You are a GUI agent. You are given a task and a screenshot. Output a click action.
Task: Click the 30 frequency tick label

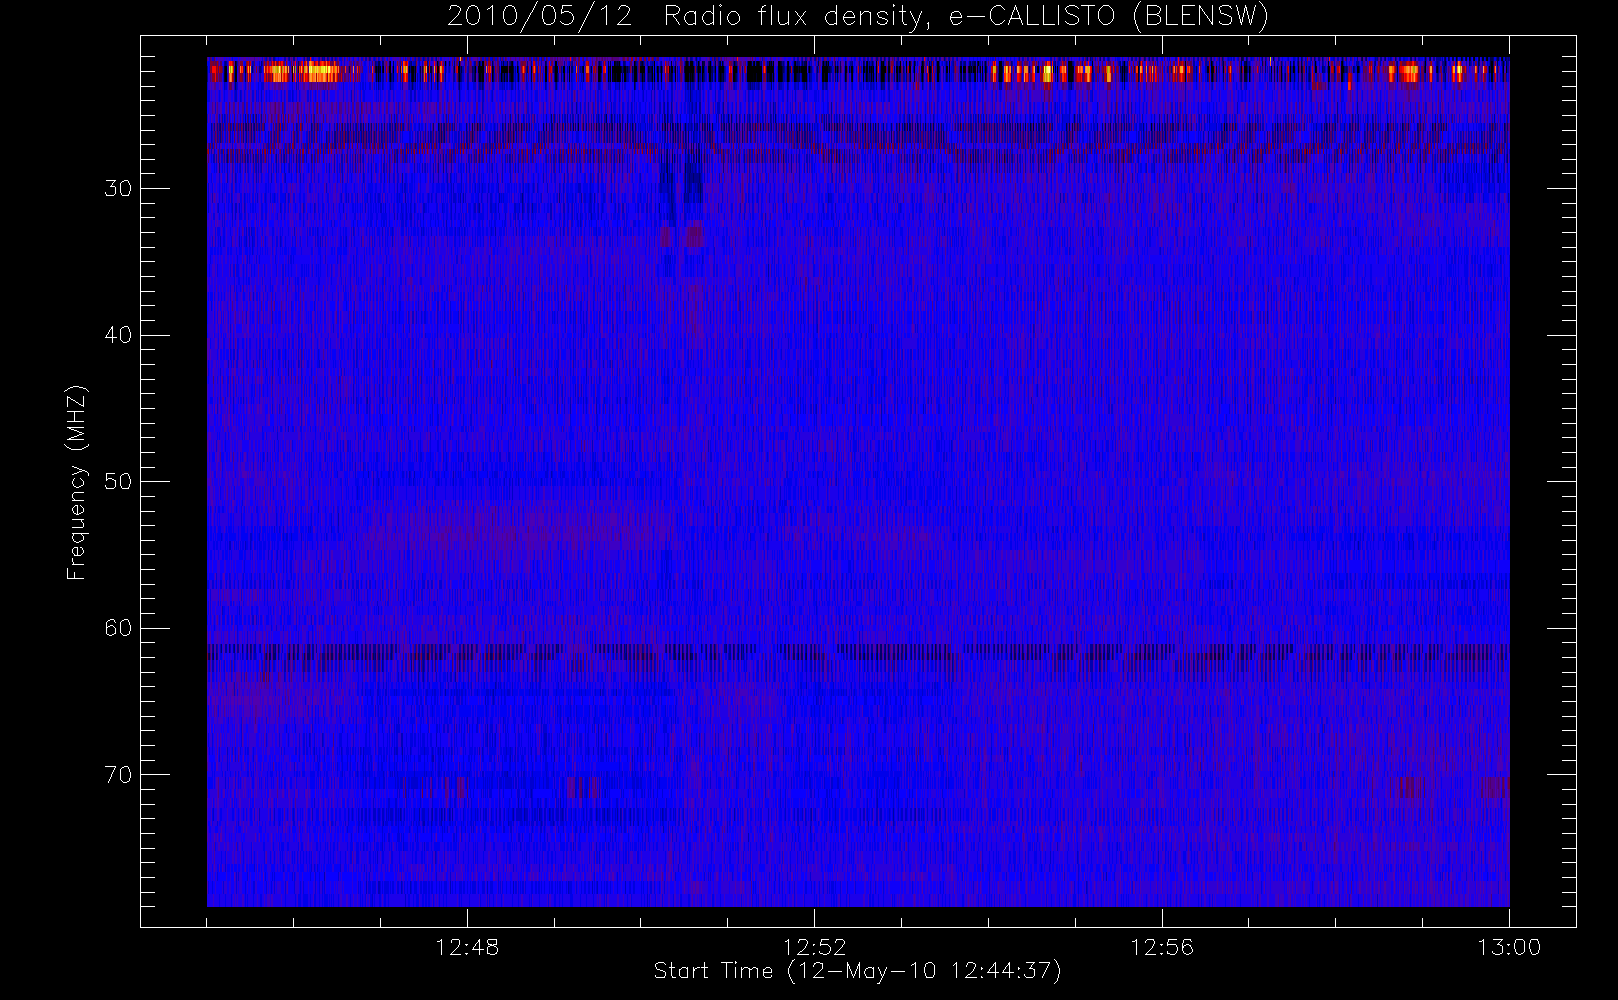point(118,189)
